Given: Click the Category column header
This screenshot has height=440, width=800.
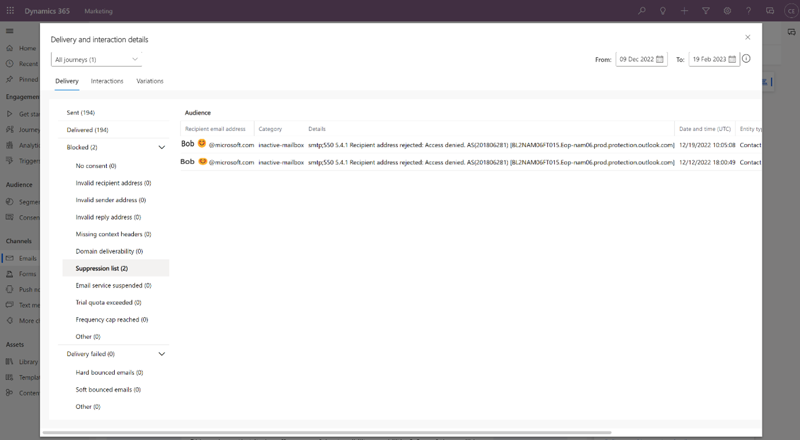Looking at the screenshot, I should click(x=270, y=129).
